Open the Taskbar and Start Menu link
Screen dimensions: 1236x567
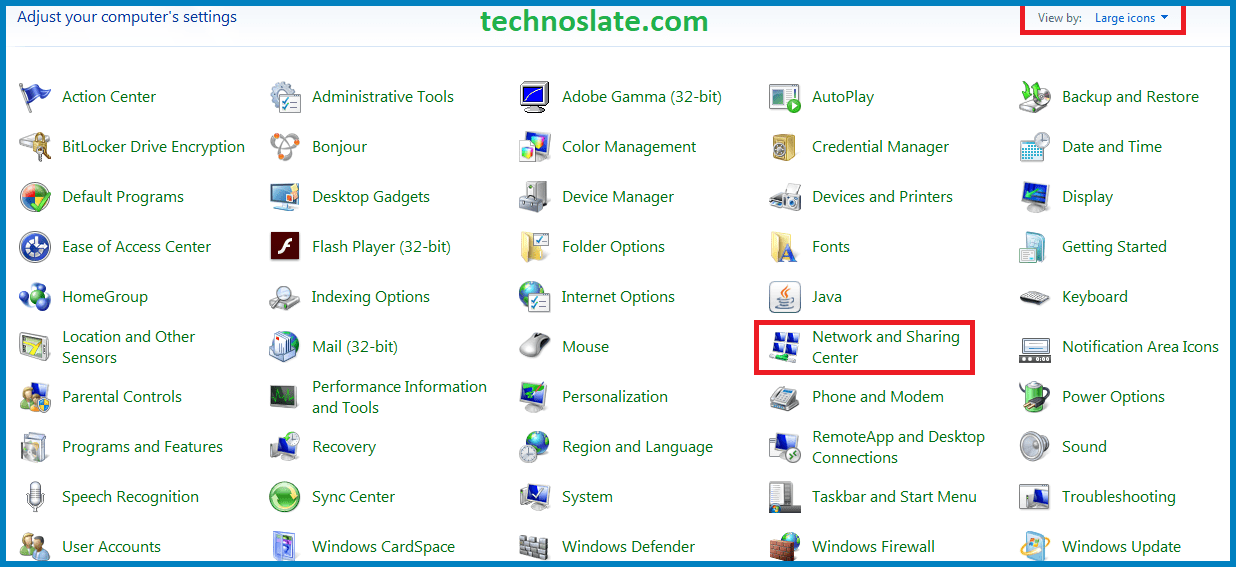(894, 497)
